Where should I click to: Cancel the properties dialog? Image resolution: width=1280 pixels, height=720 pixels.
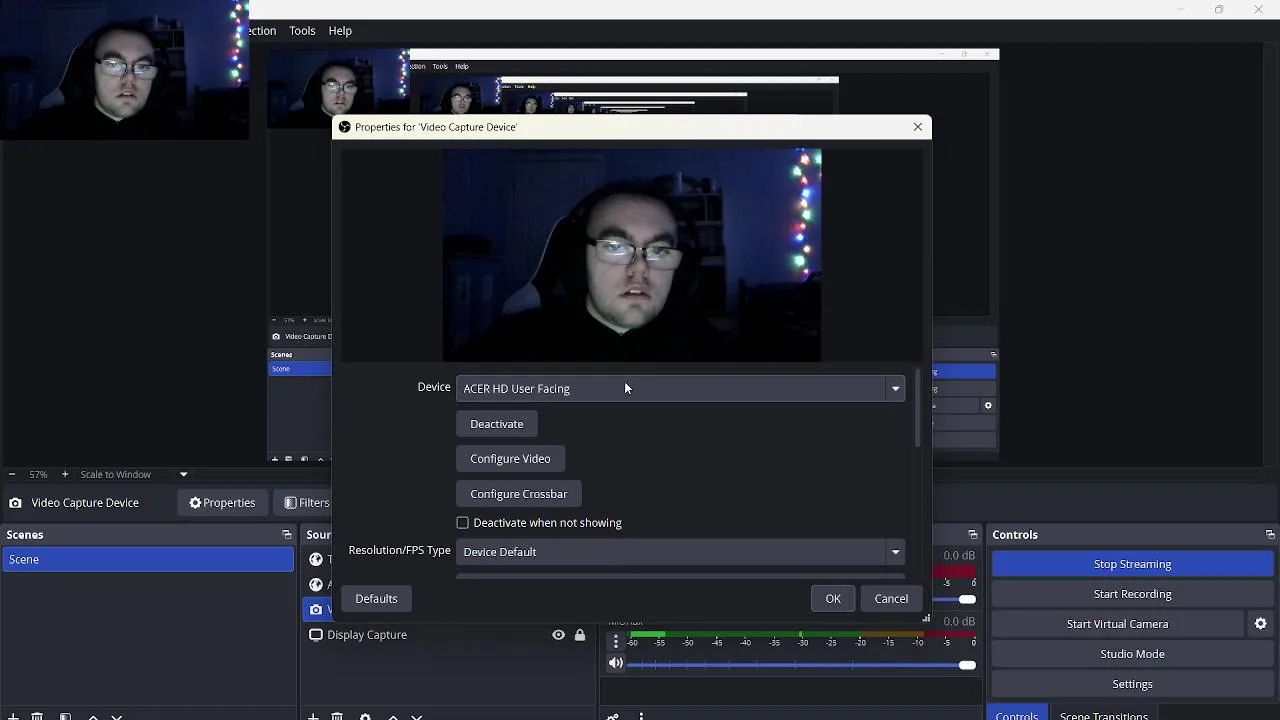[x=891, y=599]
